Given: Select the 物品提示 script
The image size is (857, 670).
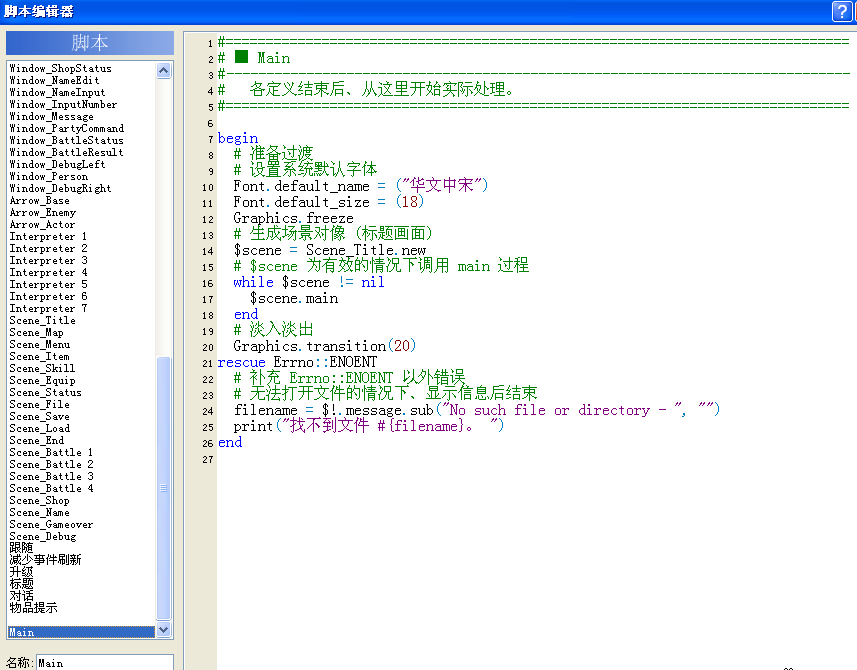Looking at the screenshot, I should coord(33,608).
